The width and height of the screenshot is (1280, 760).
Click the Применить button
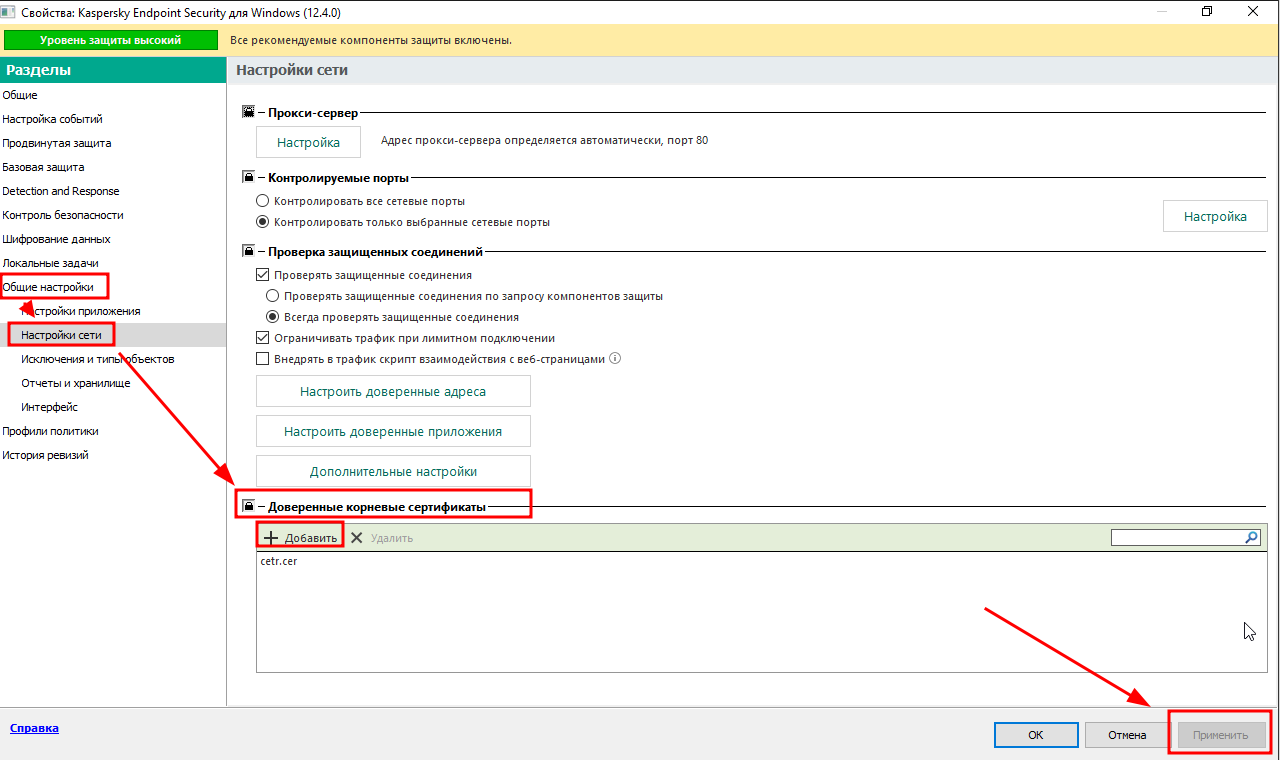tap(1220, 735)
